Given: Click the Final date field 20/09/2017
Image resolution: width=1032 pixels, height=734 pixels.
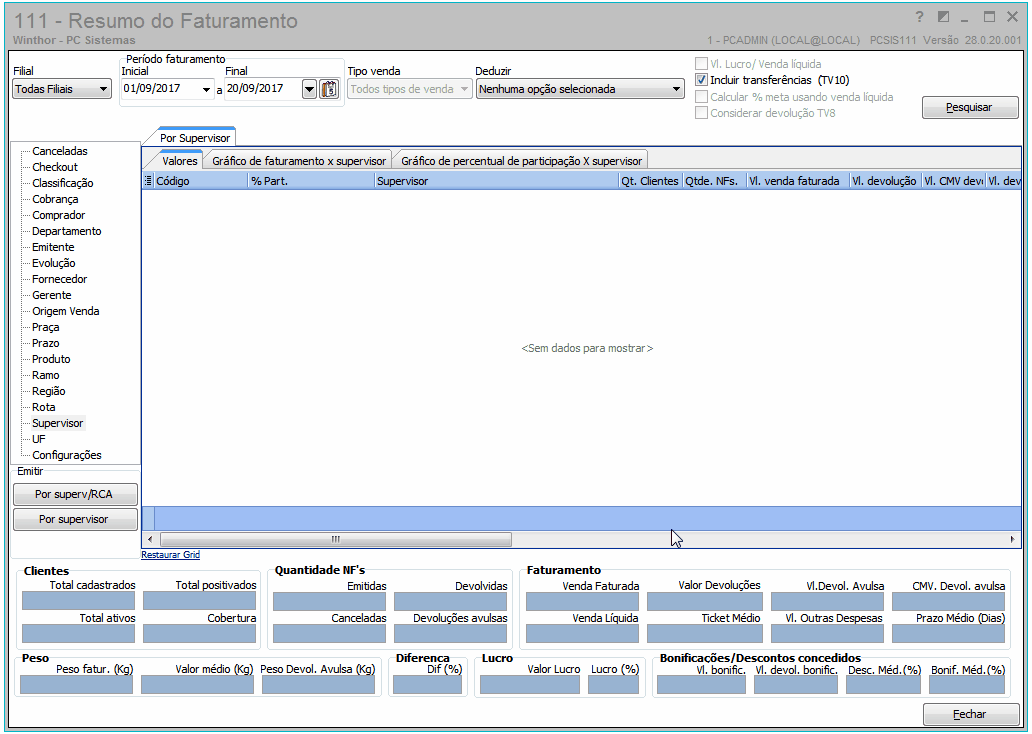Looking at the screenshot, I should click(x=263, y=88).
